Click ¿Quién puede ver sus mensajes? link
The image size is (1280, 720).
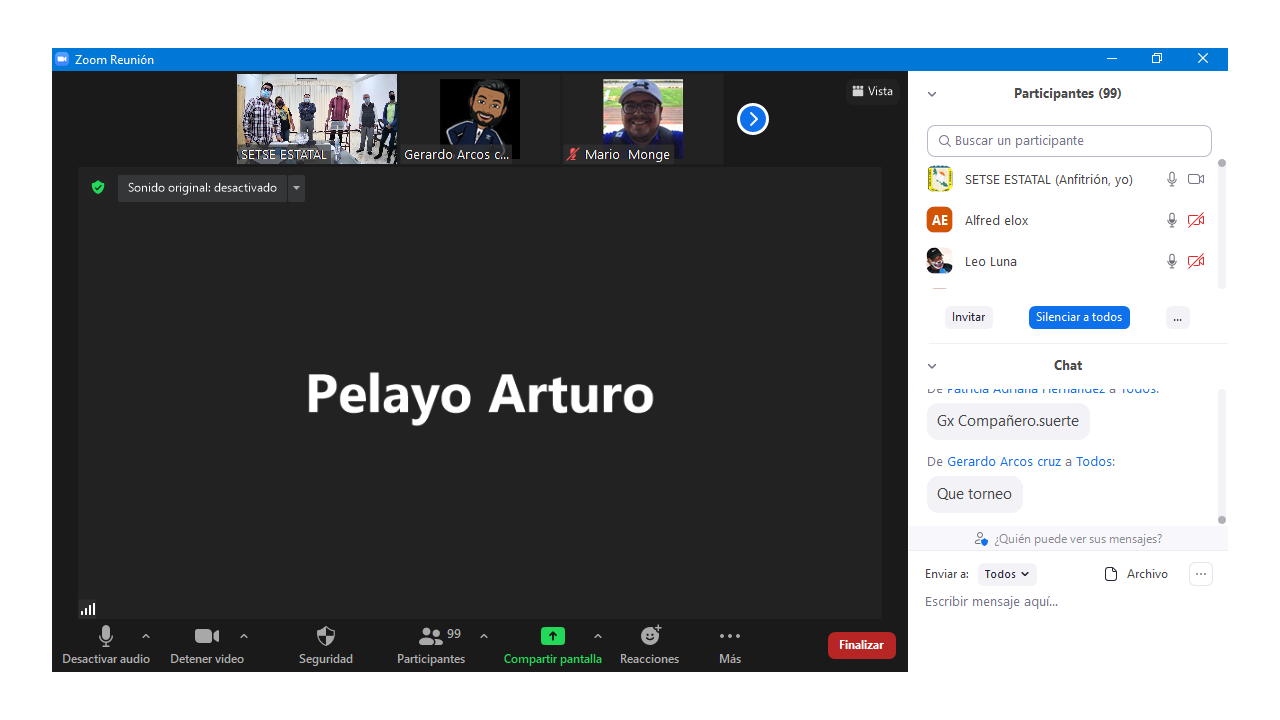coord(1078,539)
